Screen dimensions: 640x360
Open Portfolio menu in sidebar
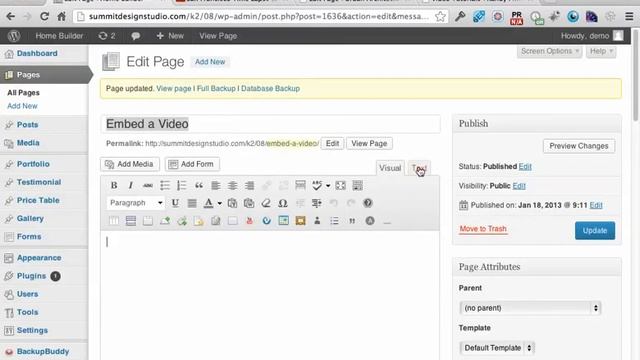(x=33, y=164)
